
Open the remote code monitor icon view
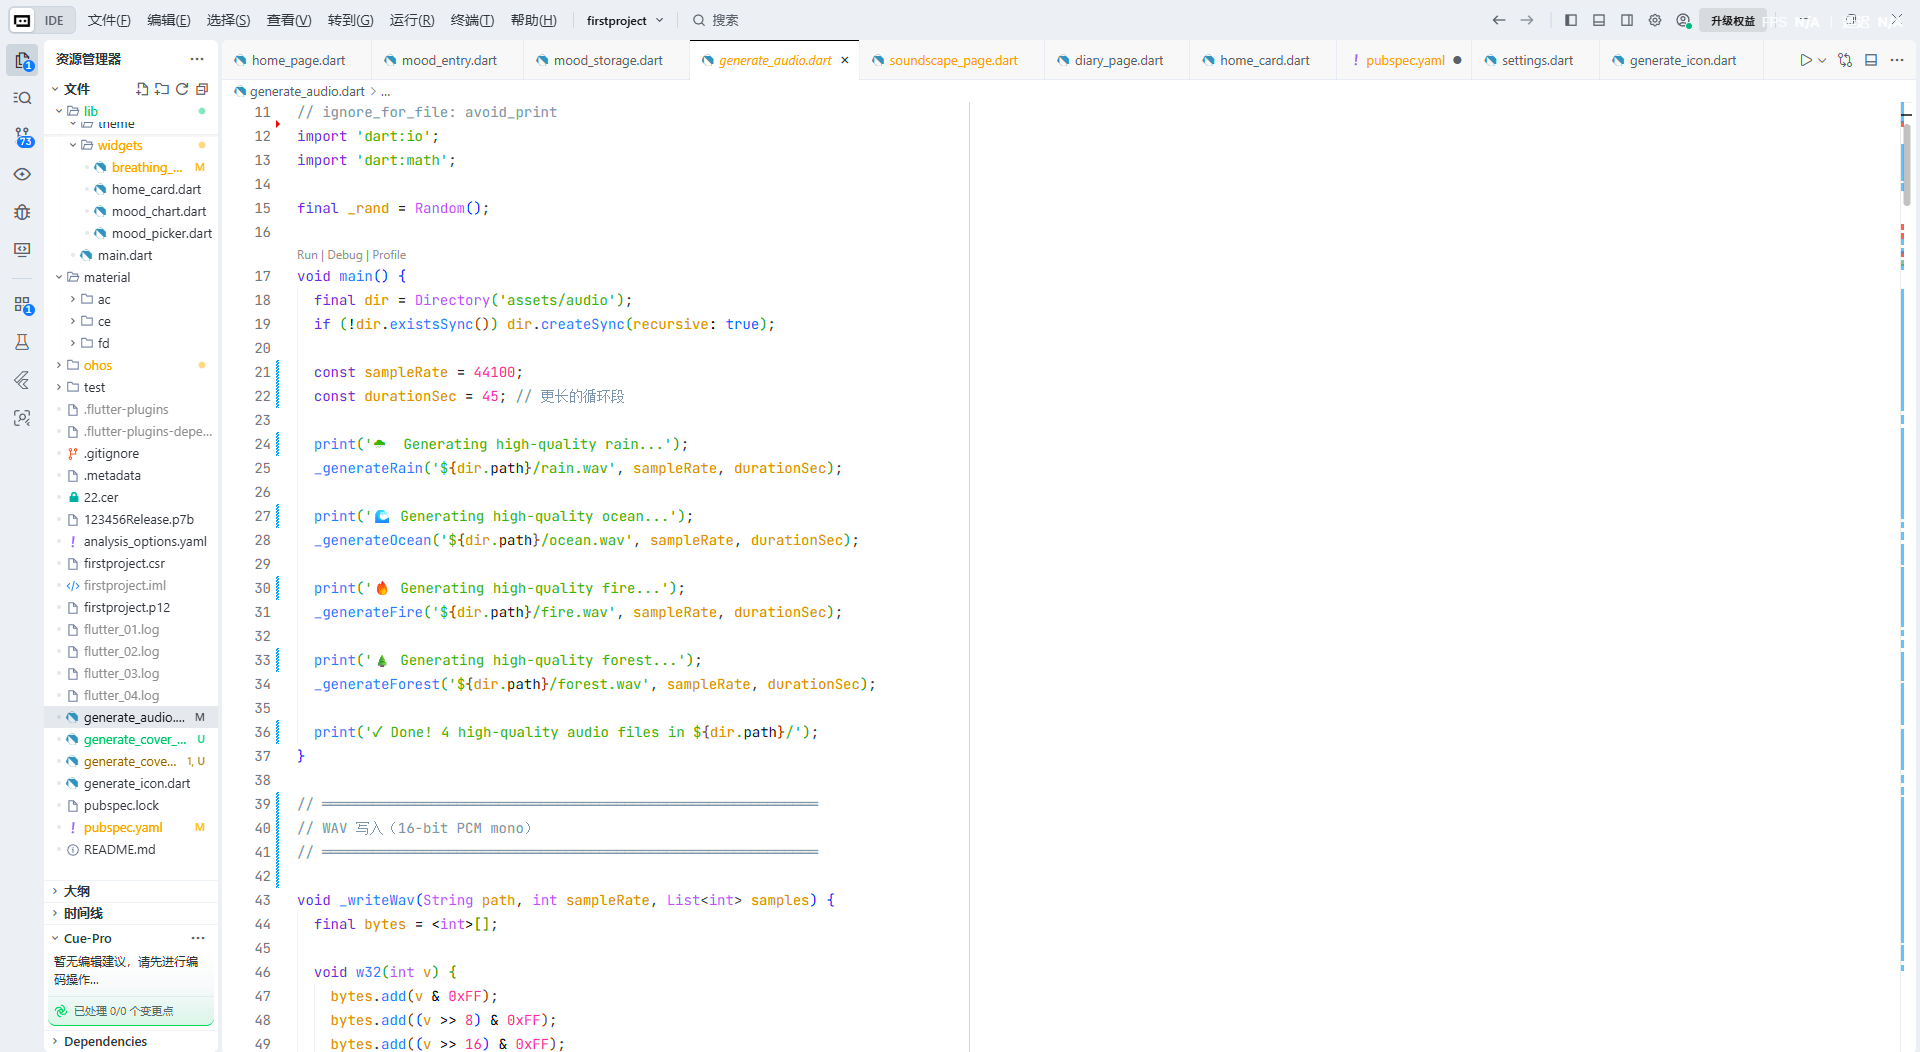point(22,250)
